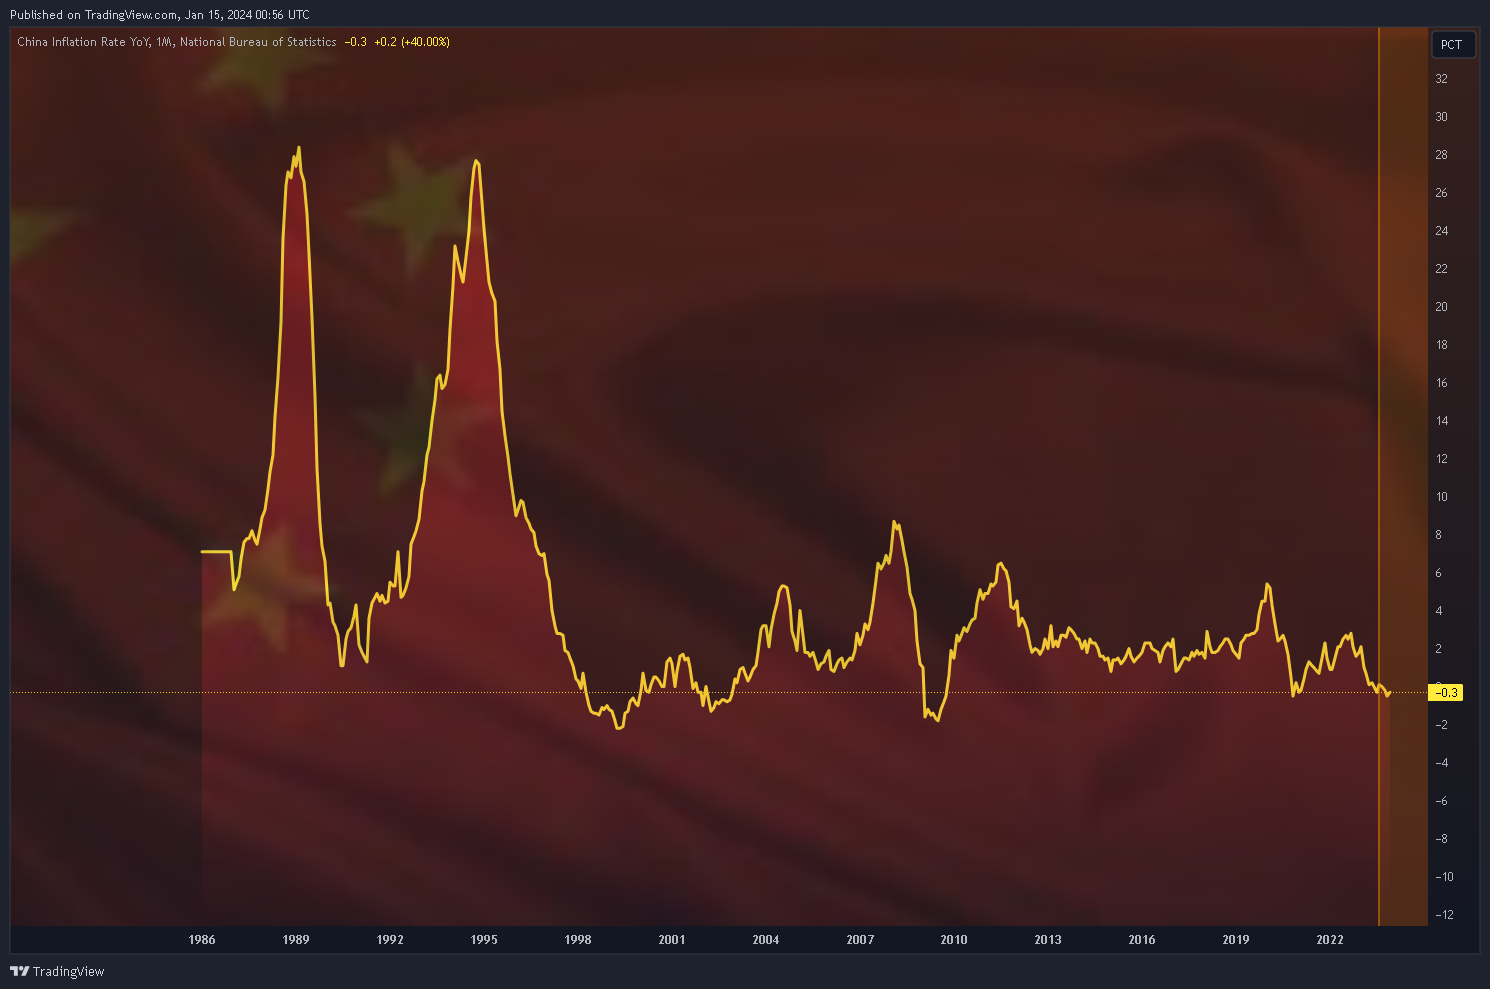Click the 10 value on price scale
1490x989 pixels.
click(1441, 497)
